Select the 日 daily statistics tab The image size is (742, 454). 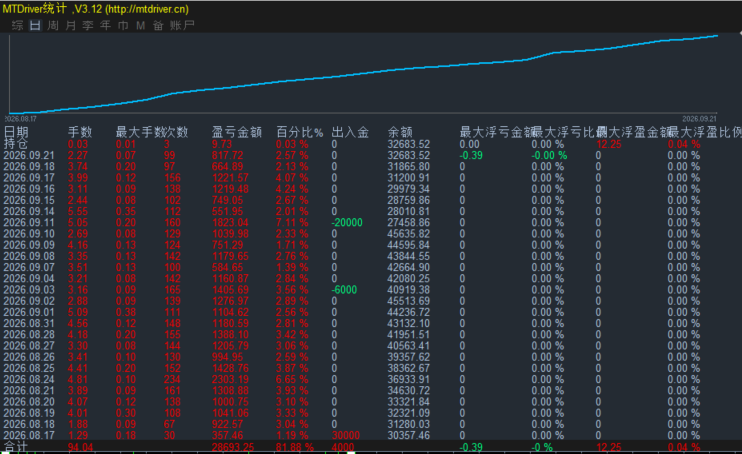(35, 25)
